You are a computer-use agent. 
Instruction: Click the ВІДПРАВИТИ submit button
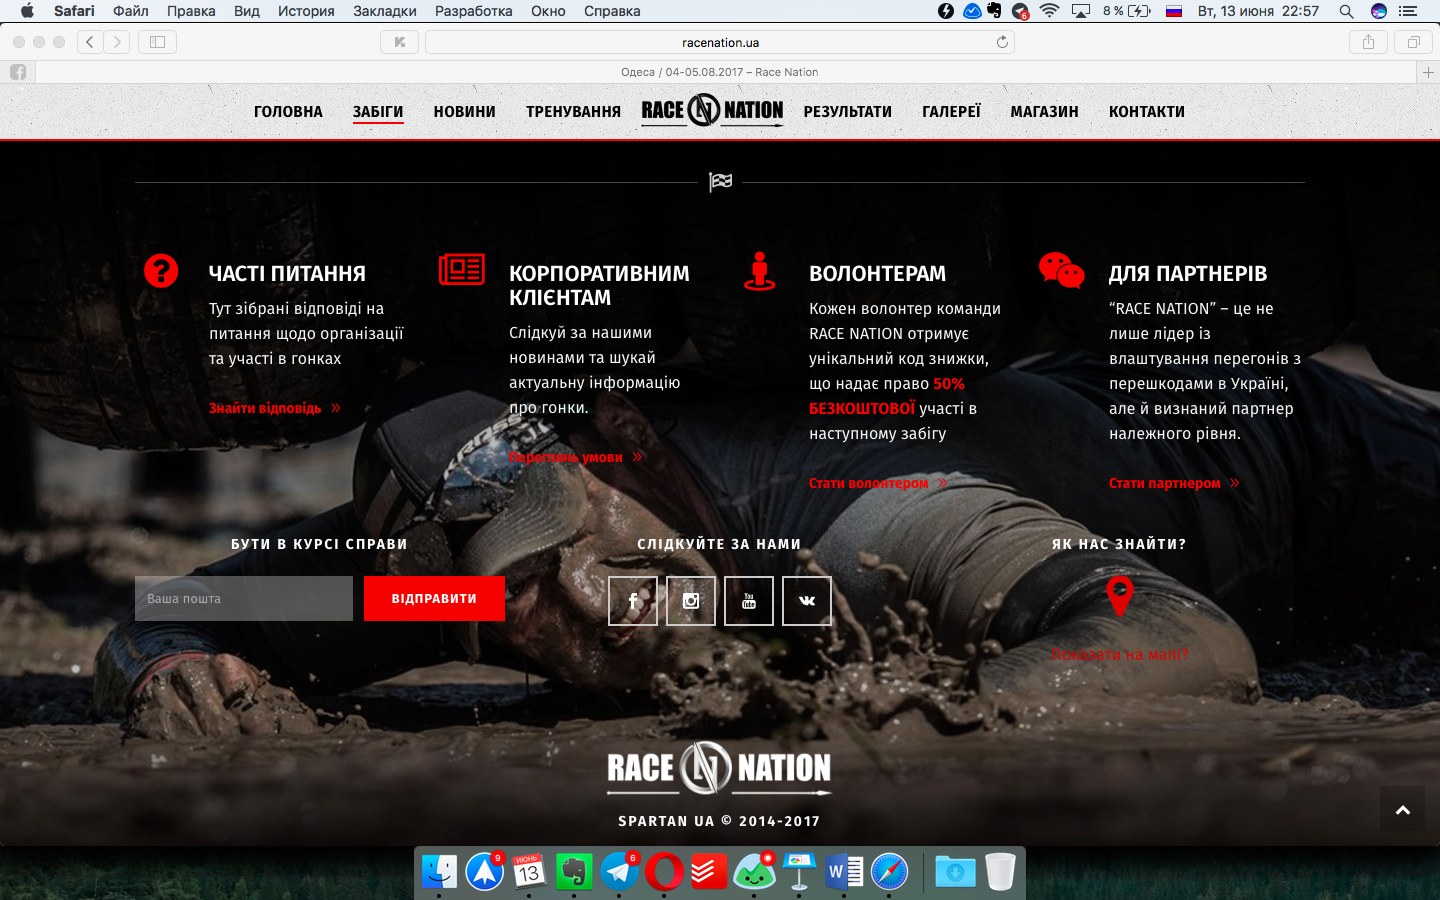pos(434,598)
